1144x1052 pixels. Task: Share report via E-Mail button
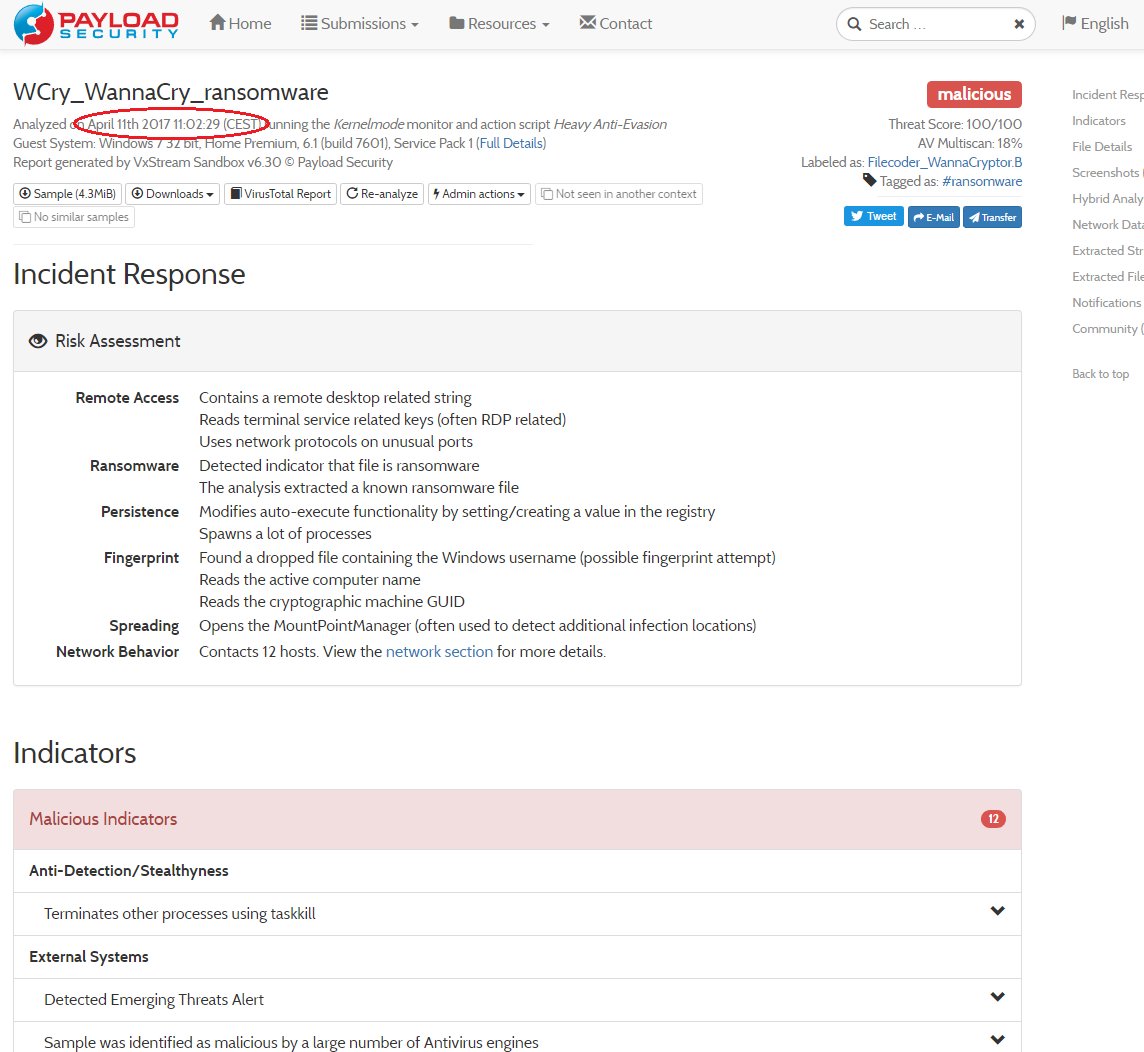(933, 217)
